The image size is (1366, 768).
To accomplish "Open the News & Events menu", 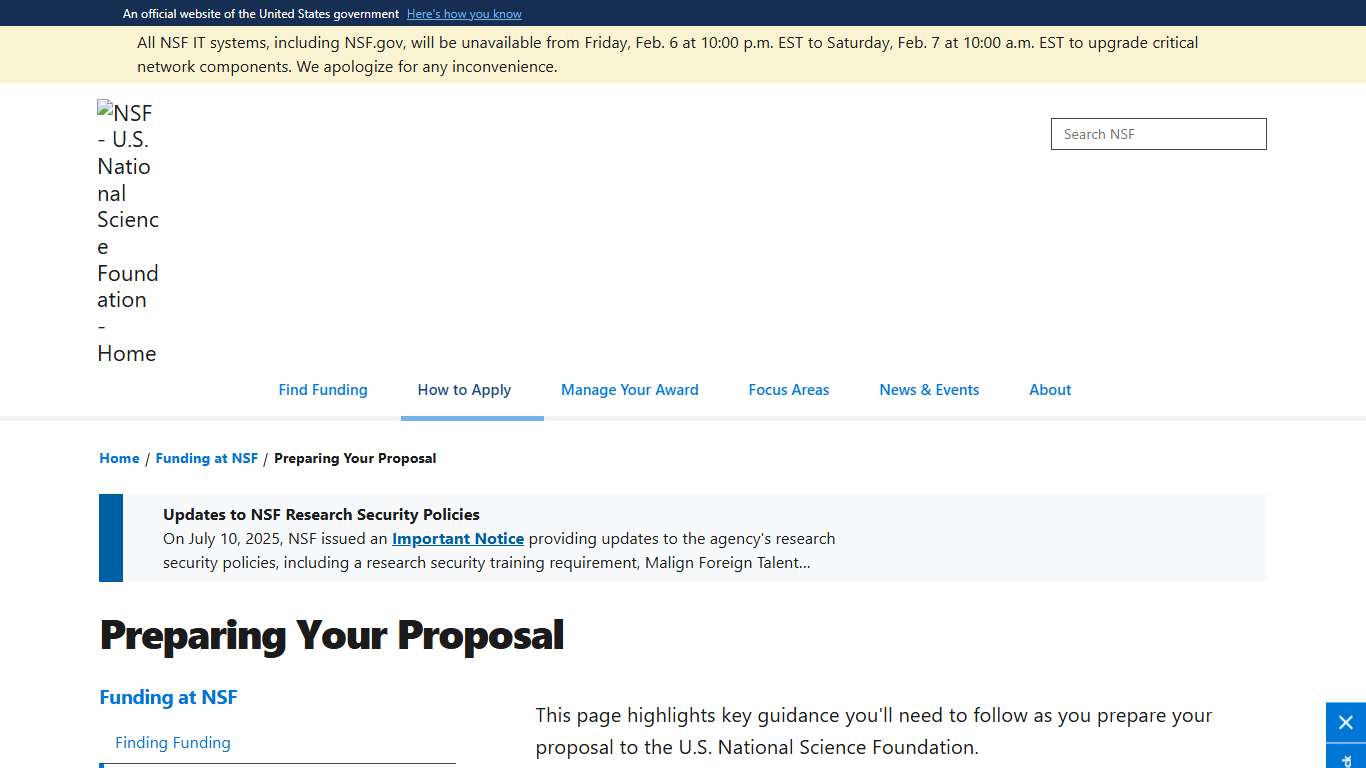I will (928, 390).
